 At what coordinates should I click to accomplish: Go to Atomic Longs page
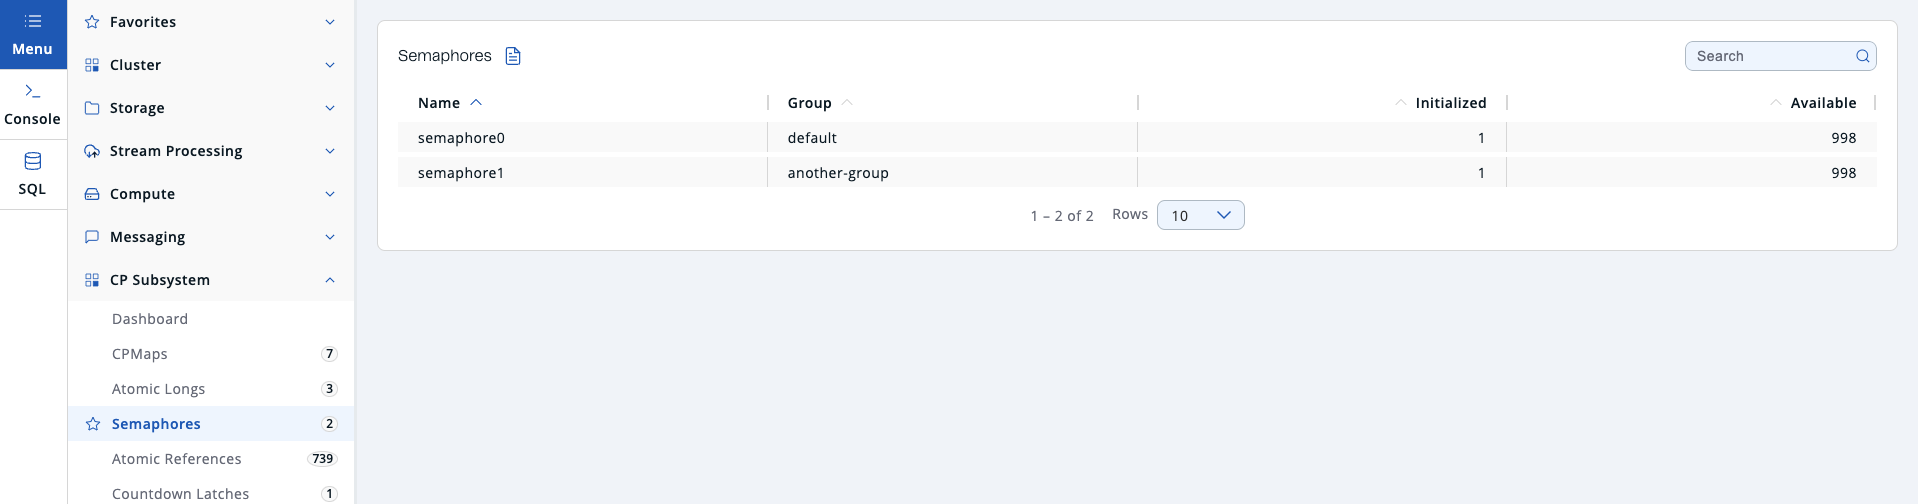[x=158, y=389]
